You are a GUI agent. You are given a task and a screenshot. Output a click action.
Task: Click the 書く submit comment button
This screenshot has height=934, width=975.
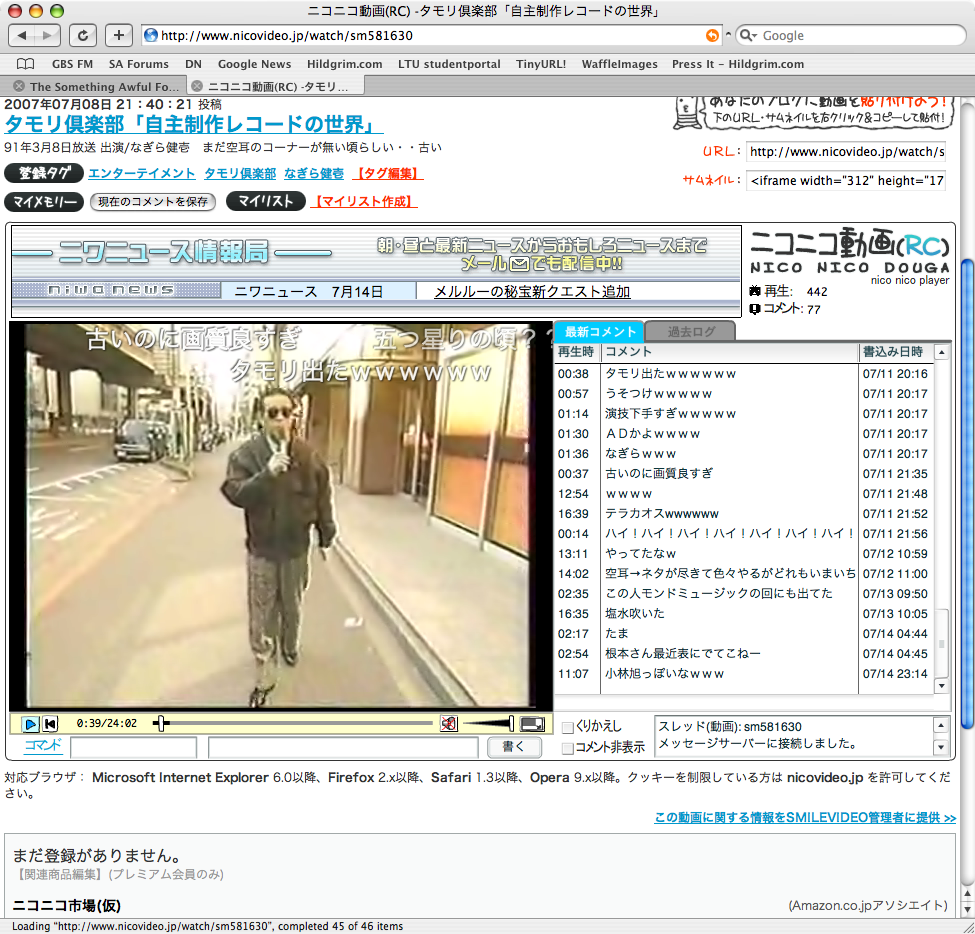514,747
